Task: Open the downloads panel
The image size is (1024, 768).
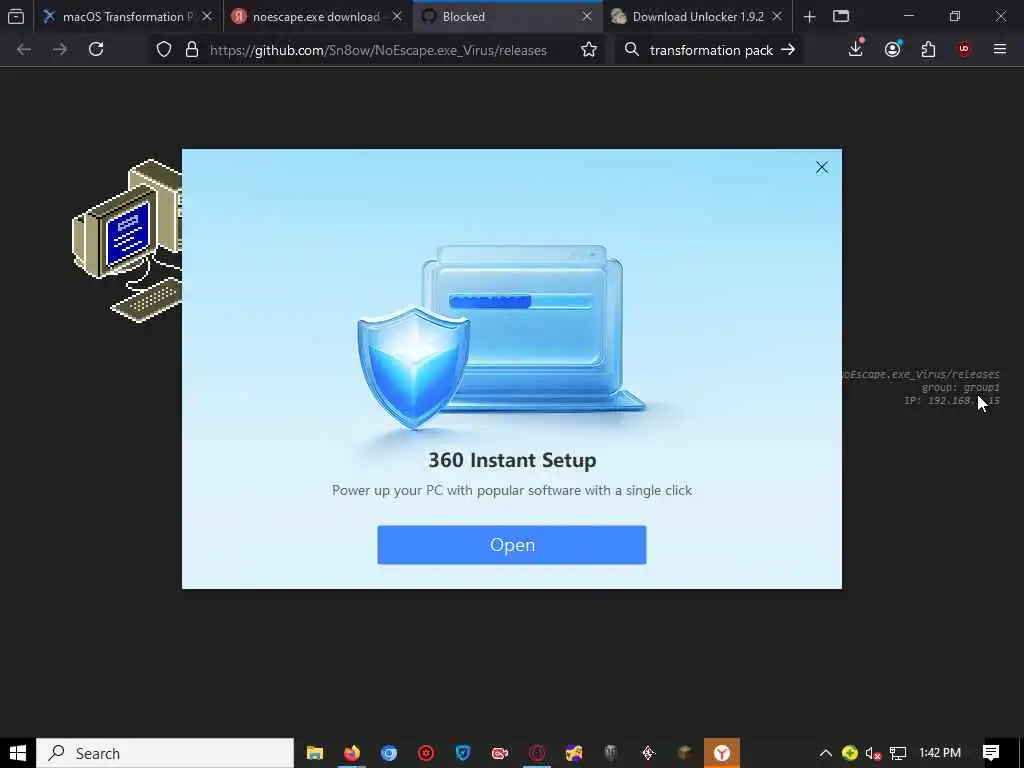Action: point(856,48)
